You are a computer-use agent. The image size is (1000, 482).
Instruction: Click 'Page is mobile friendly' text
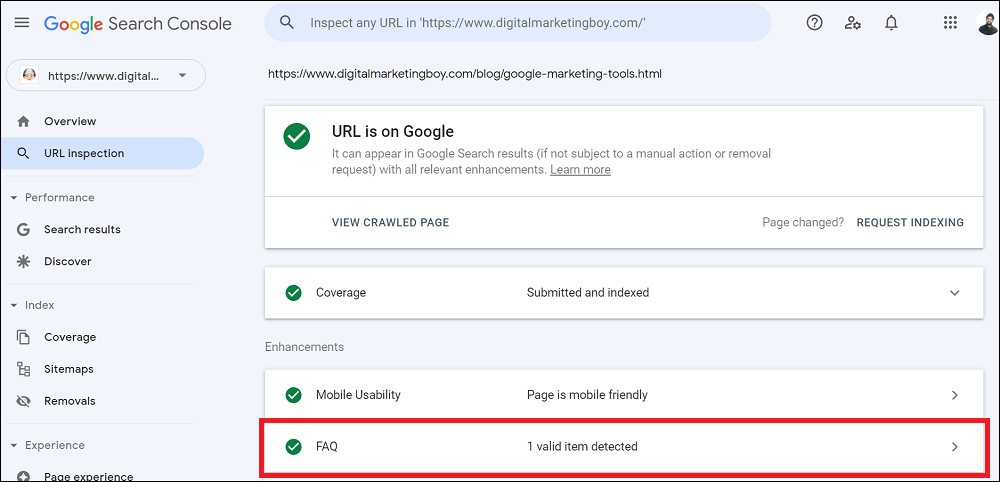pos(587,395)
